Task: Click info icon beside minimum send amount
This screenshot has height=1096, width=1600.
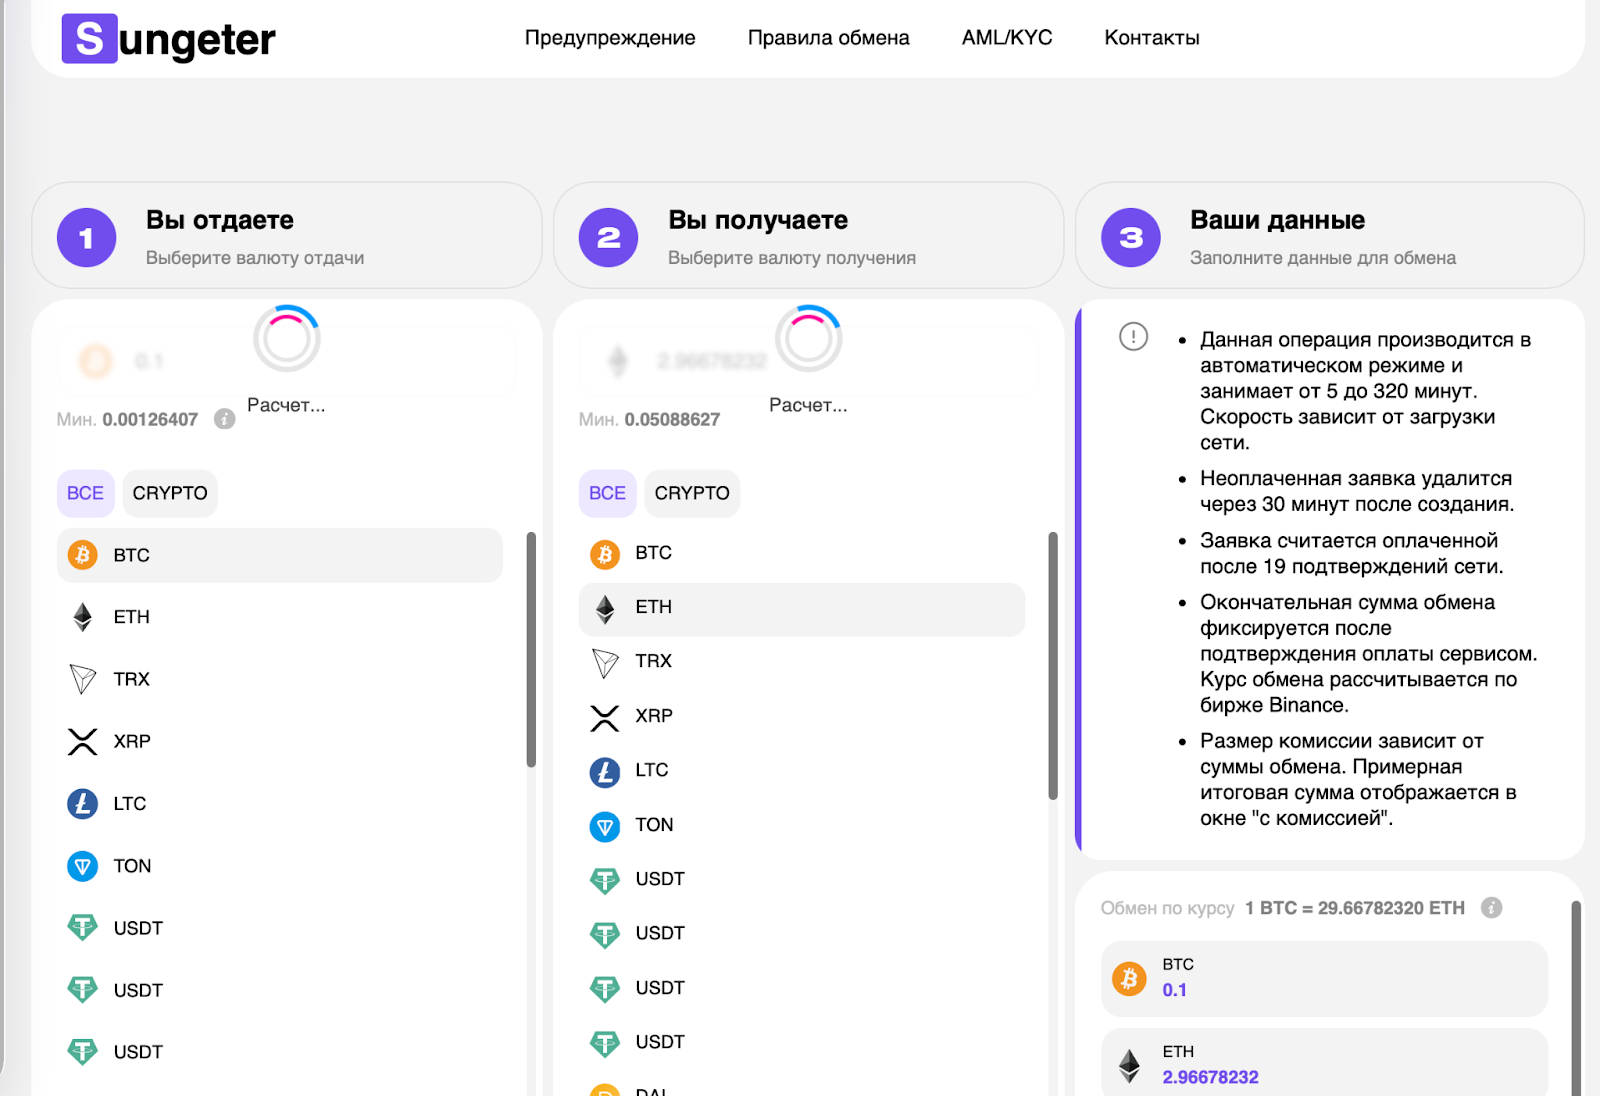Action: pyautogui.click(x=225, y=419)
